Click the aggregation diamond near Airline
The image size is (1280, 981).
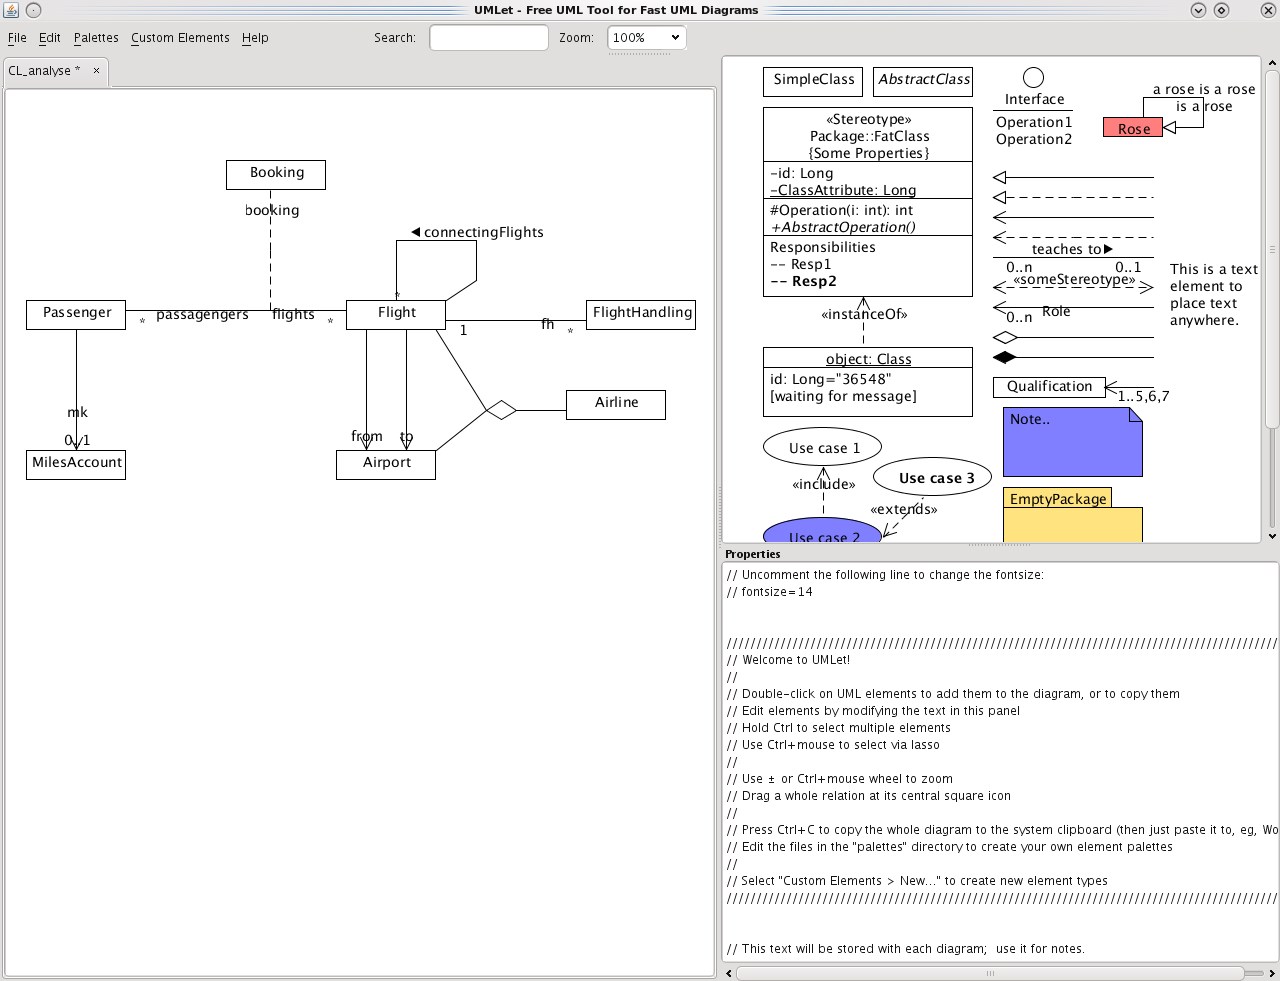pos(501,410)
